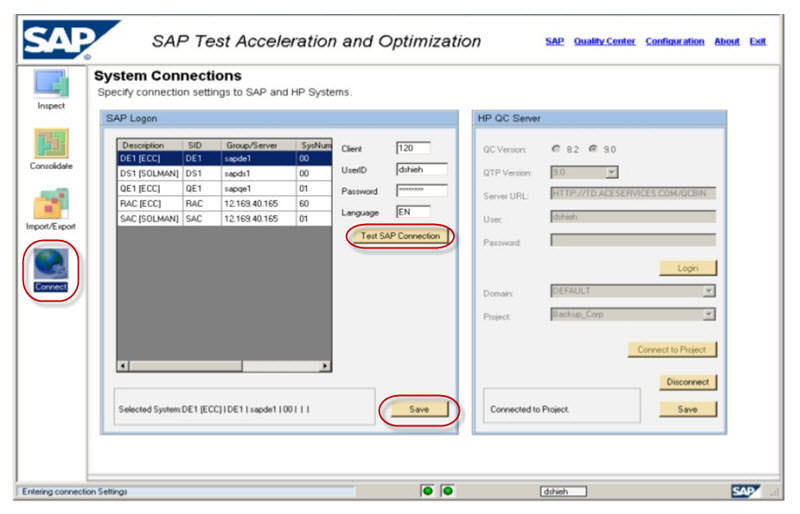This screenshot has width=800, height=514.
Task: Open the Project dropdown list
Action: (708, 314)
